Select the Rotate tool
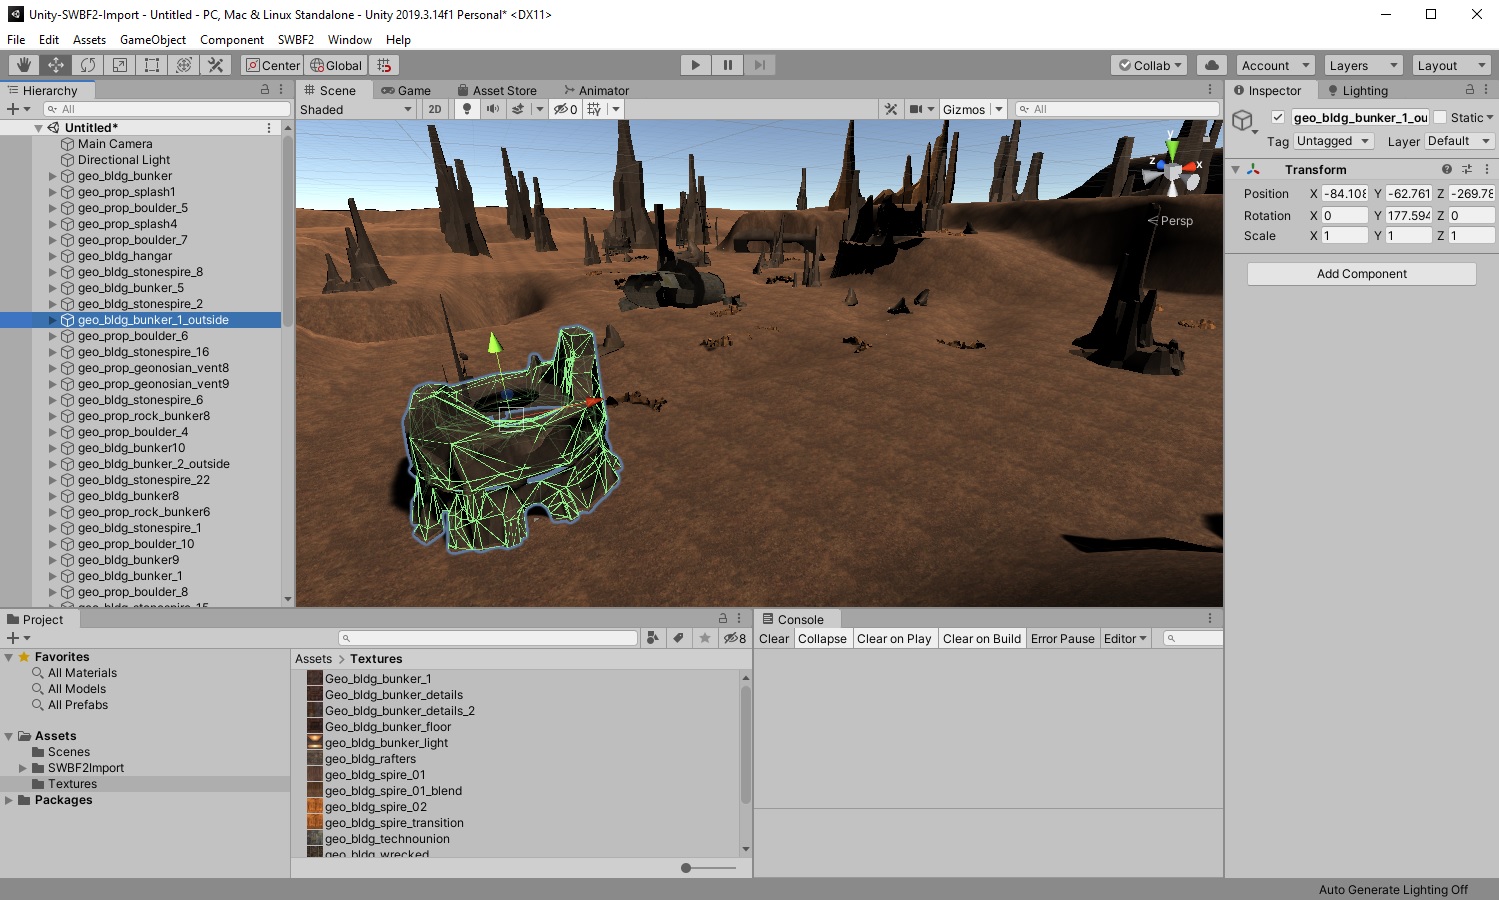 pos(88,65)
